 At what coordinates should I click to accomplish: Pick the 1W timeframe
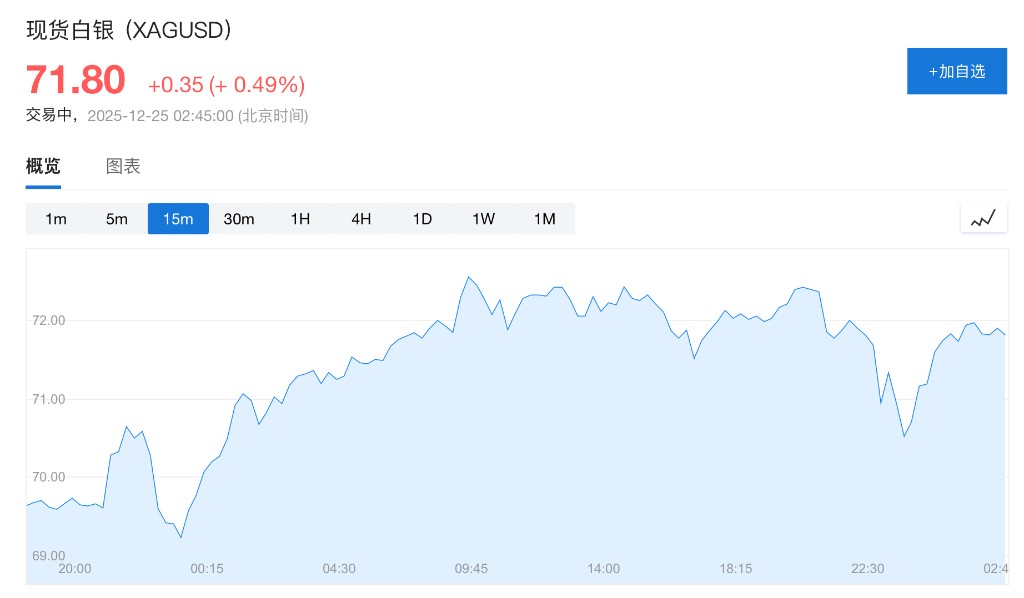(x=483, y=219)
